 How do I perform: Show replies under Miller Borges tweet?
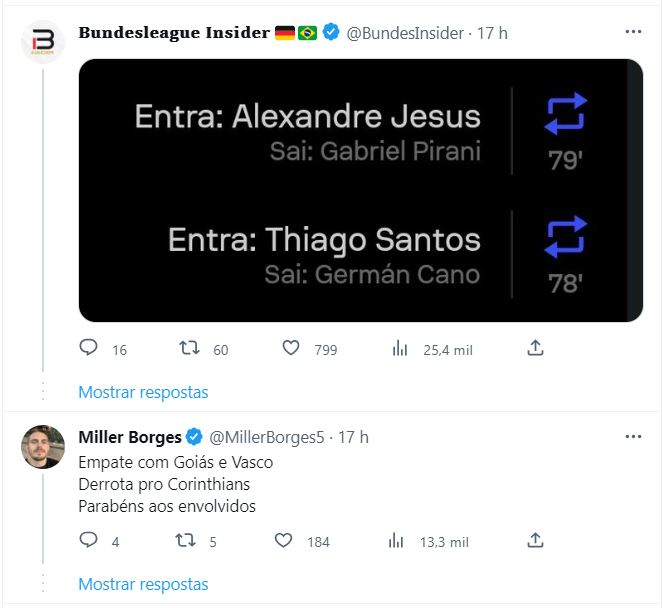pyautogui.click(x=143, y=584)
